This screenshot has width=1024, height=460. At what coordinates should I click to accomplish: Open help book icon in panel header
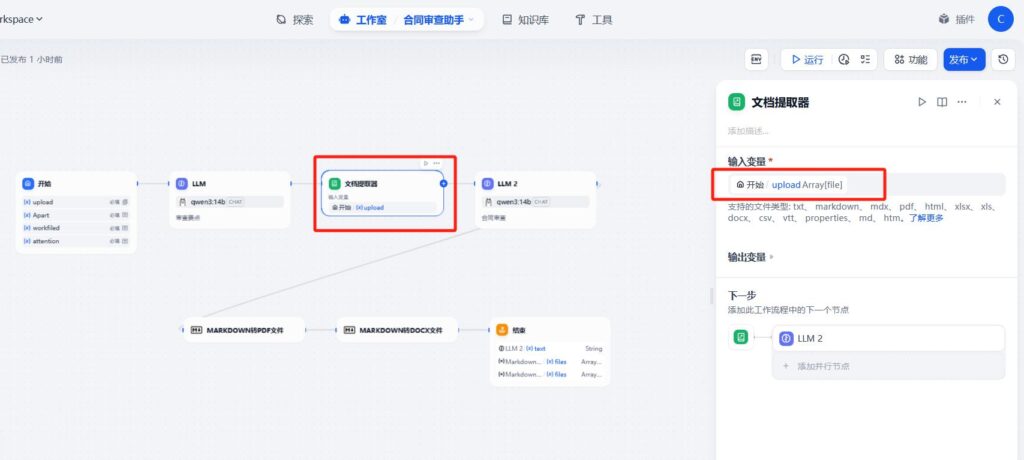[x=942, y=102]
